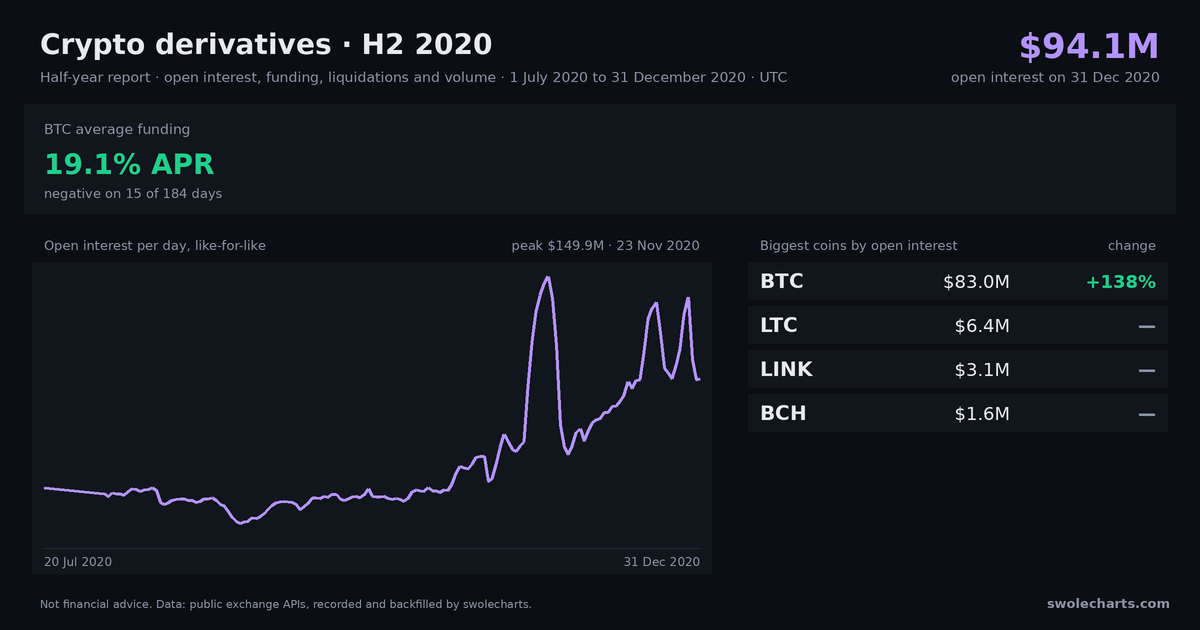Click the BTC average funding label
1200x630 pixels.
tap(117, 129)
